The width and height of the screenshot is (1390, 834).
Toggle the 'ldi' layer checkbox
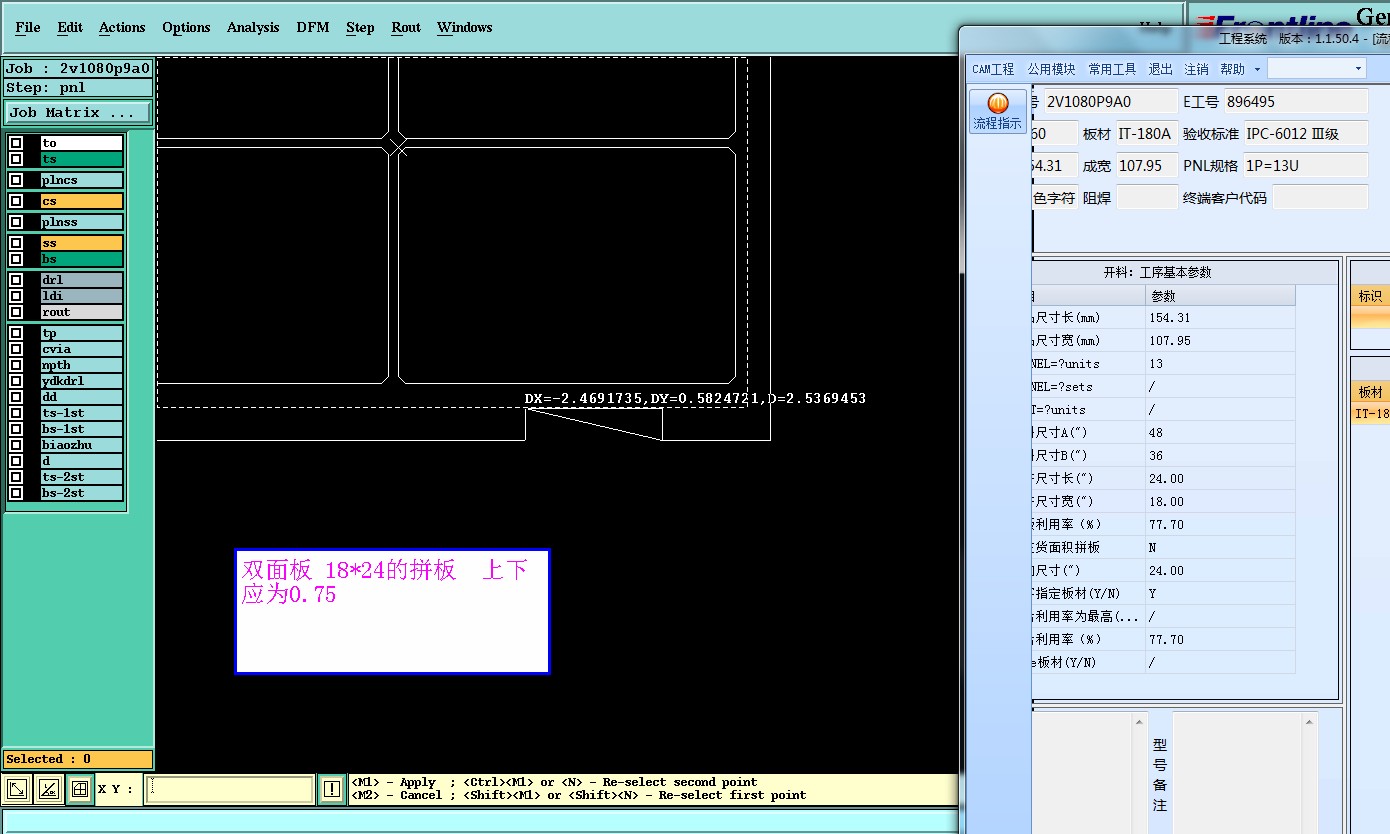tap(16, 296)
